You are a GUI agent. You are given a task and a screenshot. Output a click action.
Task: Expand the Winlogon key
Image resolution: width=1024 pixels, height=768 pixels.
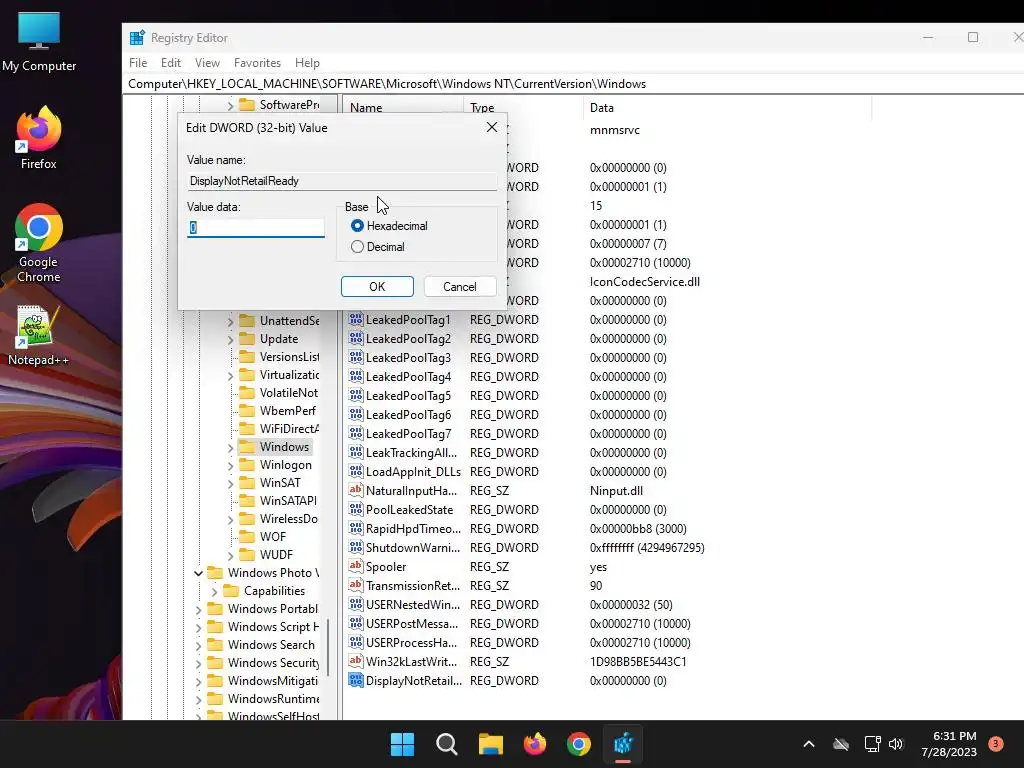pyautogui.click(x=230, y=466)
